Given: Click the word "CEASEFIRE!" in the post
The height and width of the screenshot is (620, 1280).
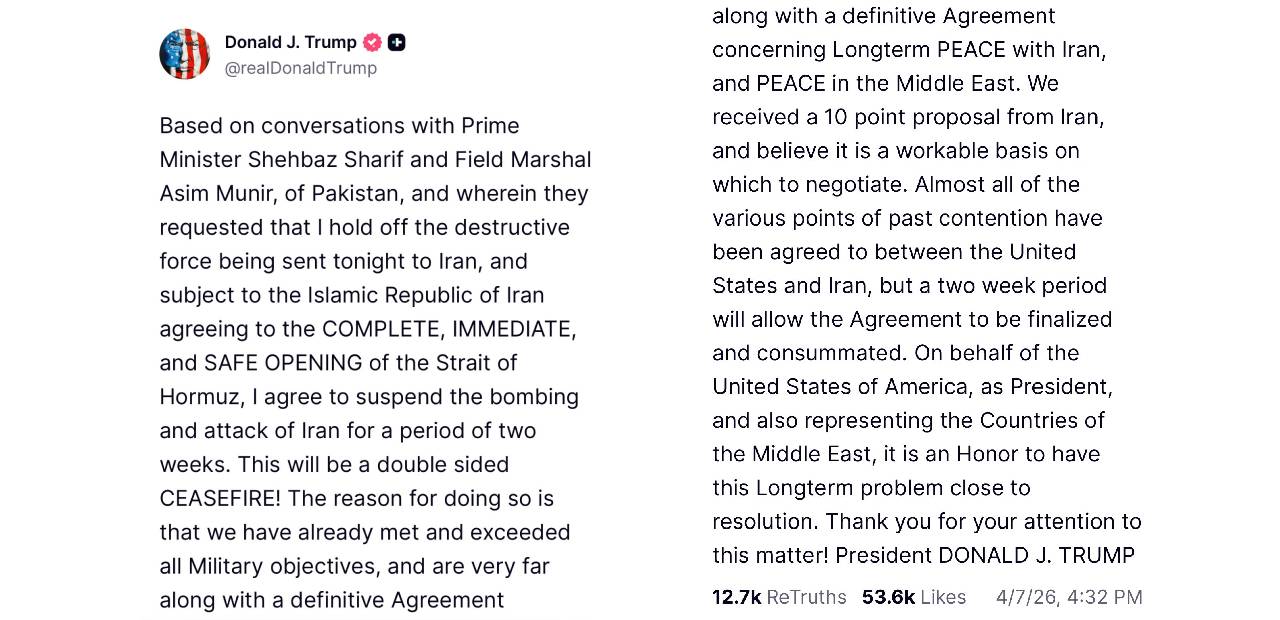Looking at the screenshot, I should click(220, 498).
